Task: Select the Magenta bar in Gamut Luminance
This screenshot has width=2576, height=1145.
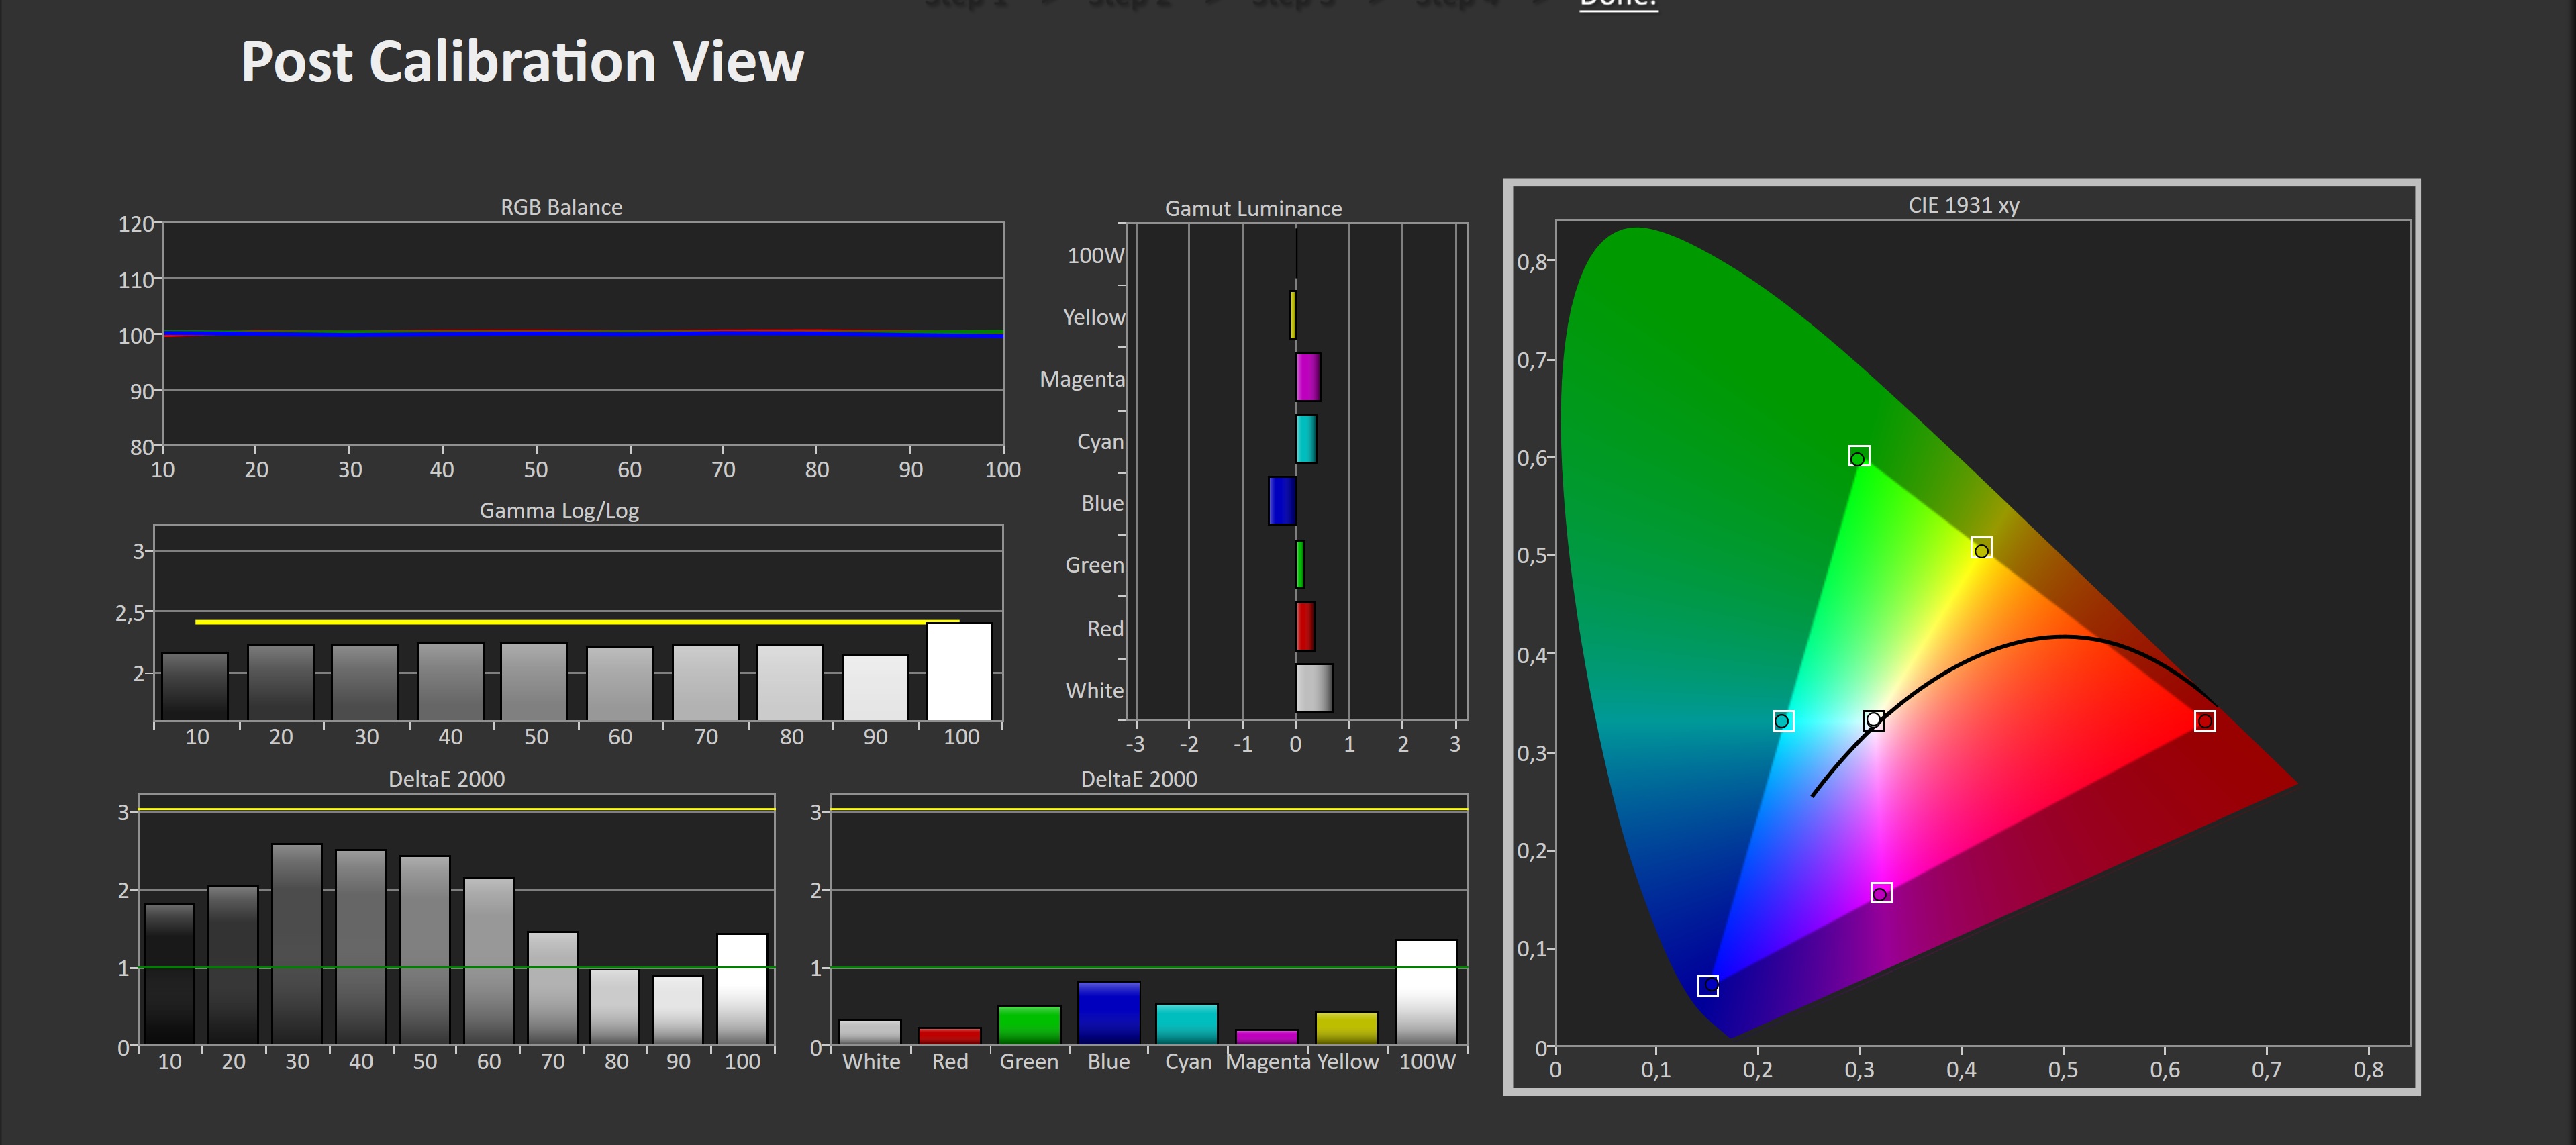Action: tap(1308, 377)
